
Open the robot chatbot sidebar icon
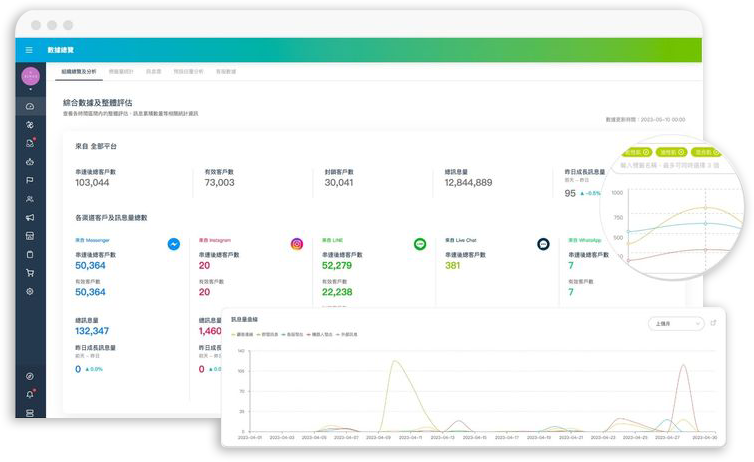[30, 162]
